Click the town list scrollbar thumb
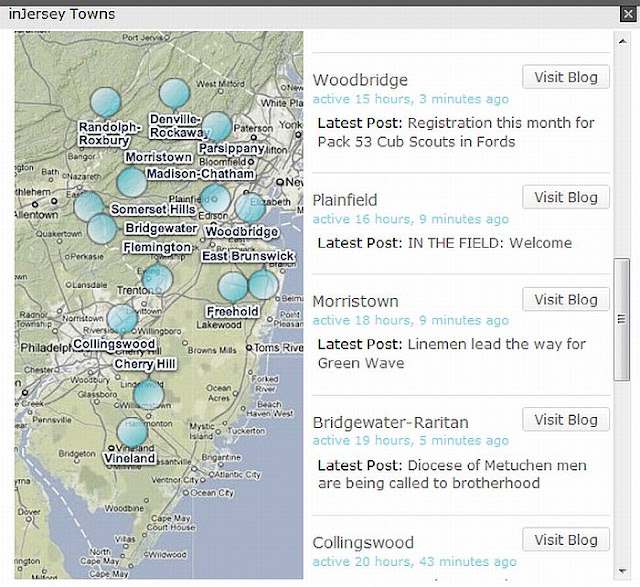The height and width of the screenshot is (587, 640). pyautogui.click(x=622, y=319)
